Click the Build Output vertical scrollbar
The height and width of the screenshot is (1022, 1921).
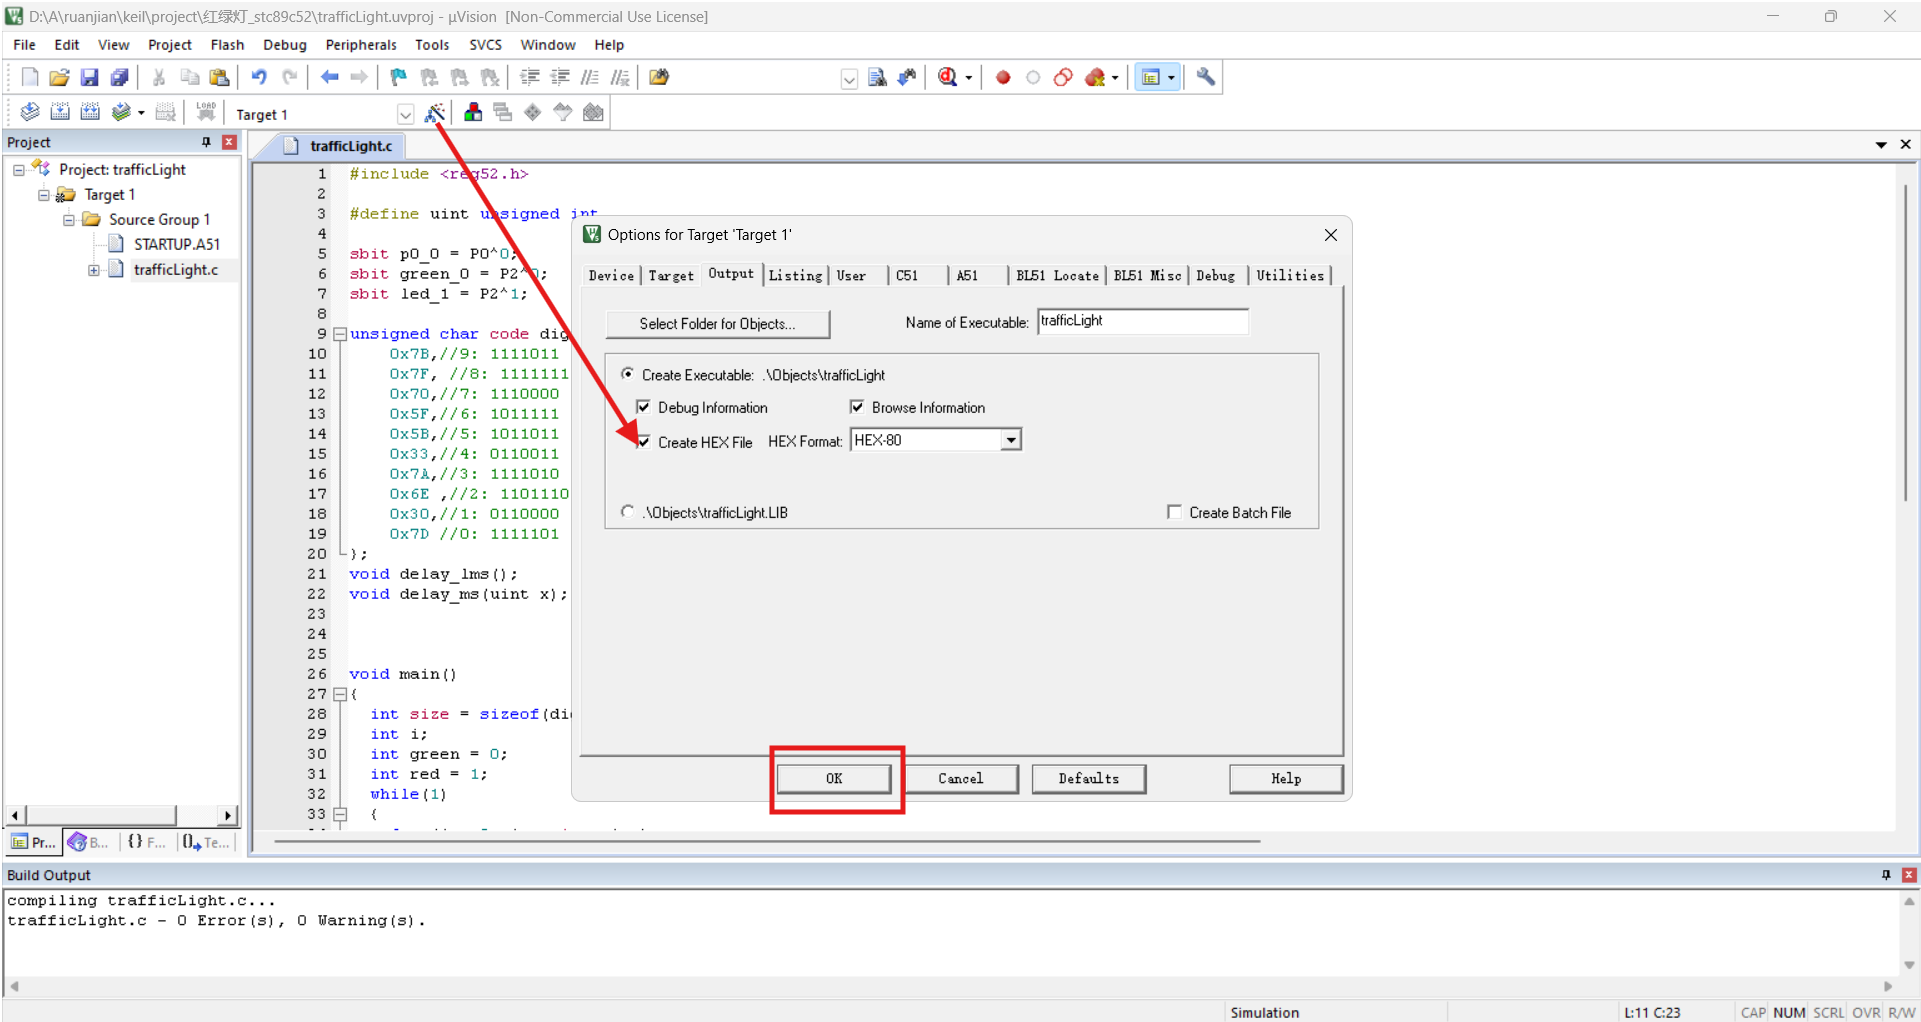[1908, 933]
